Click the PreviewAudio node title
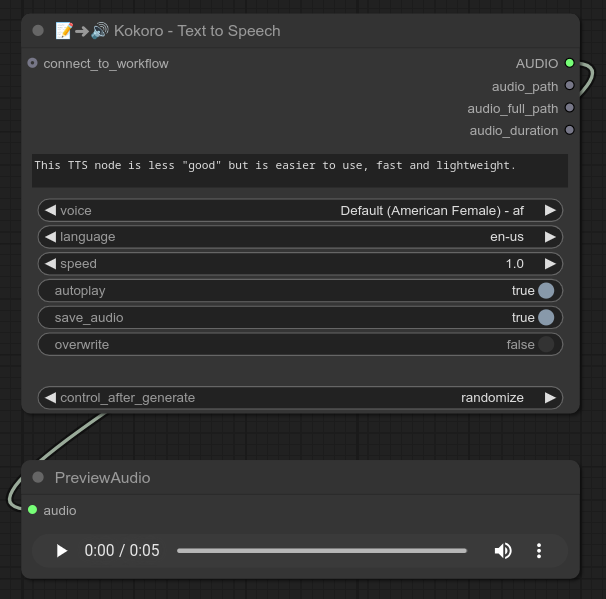Image resolution: width=606 pixels, height=599 pixels. tap(102, 478)
